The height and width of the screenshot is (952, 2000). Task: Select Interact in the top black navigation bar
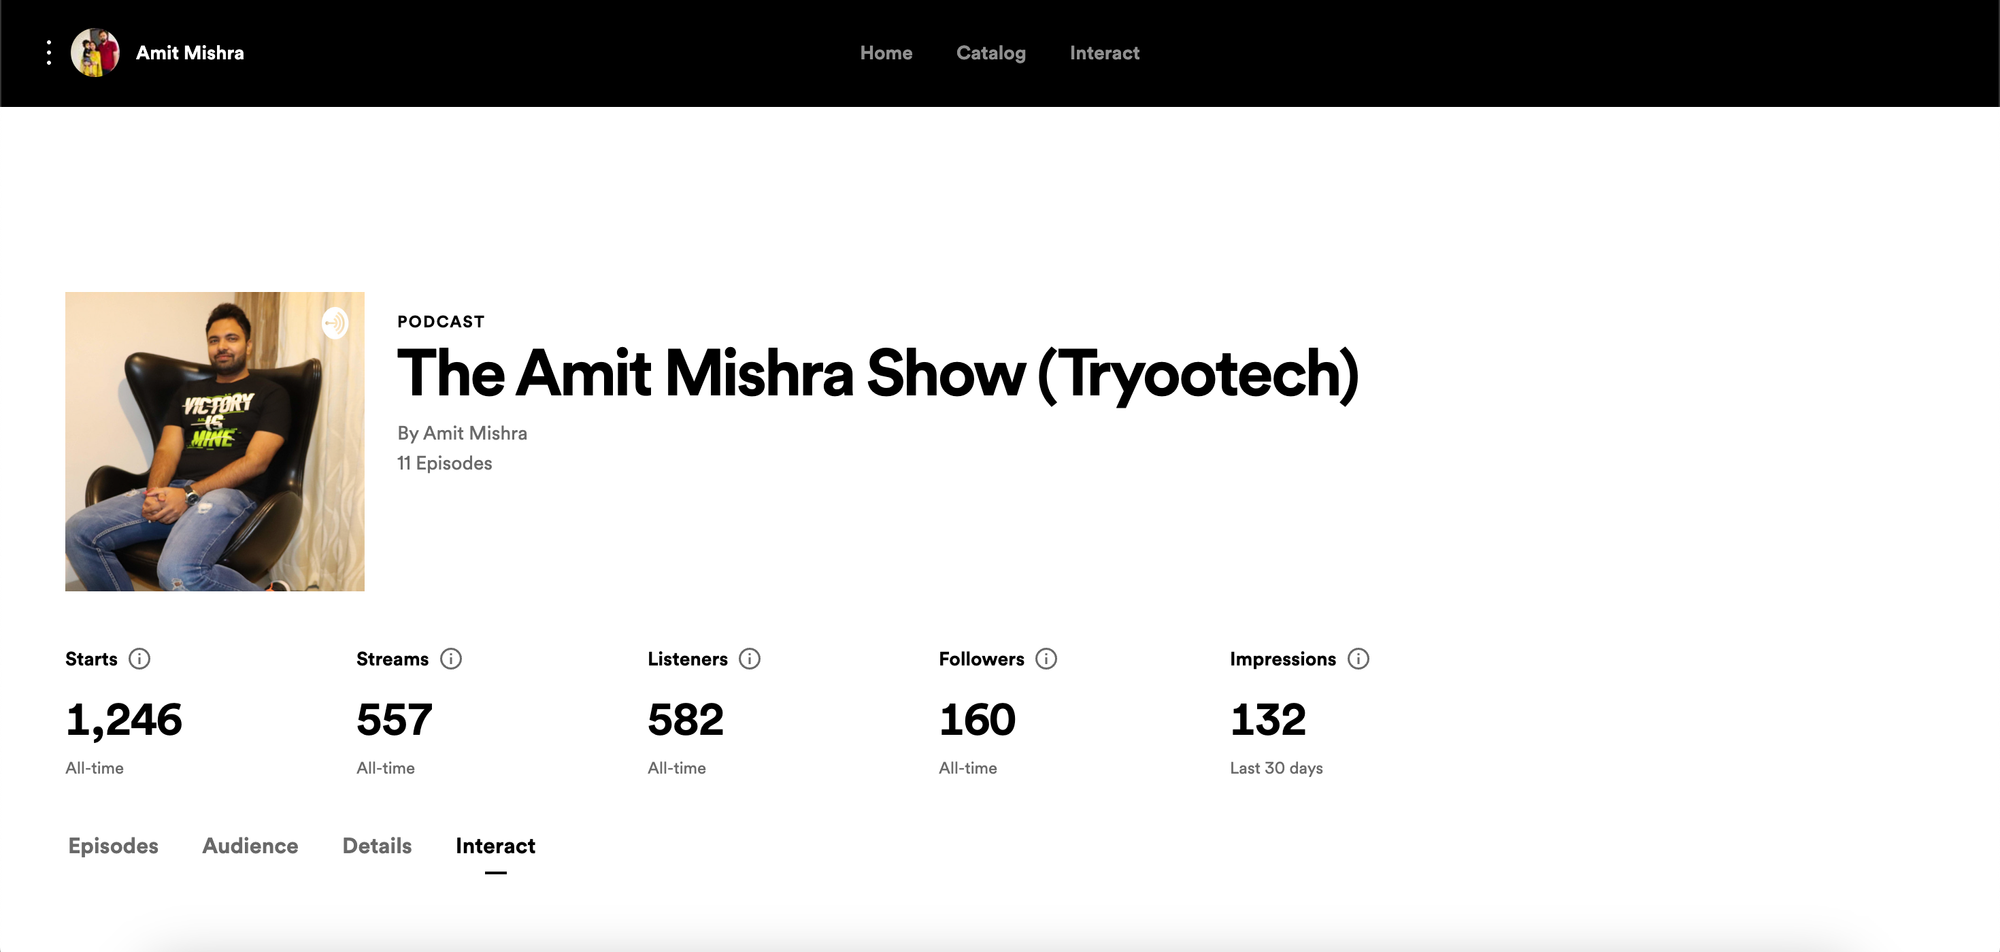pyautogui.click(x=1104, y=53)
